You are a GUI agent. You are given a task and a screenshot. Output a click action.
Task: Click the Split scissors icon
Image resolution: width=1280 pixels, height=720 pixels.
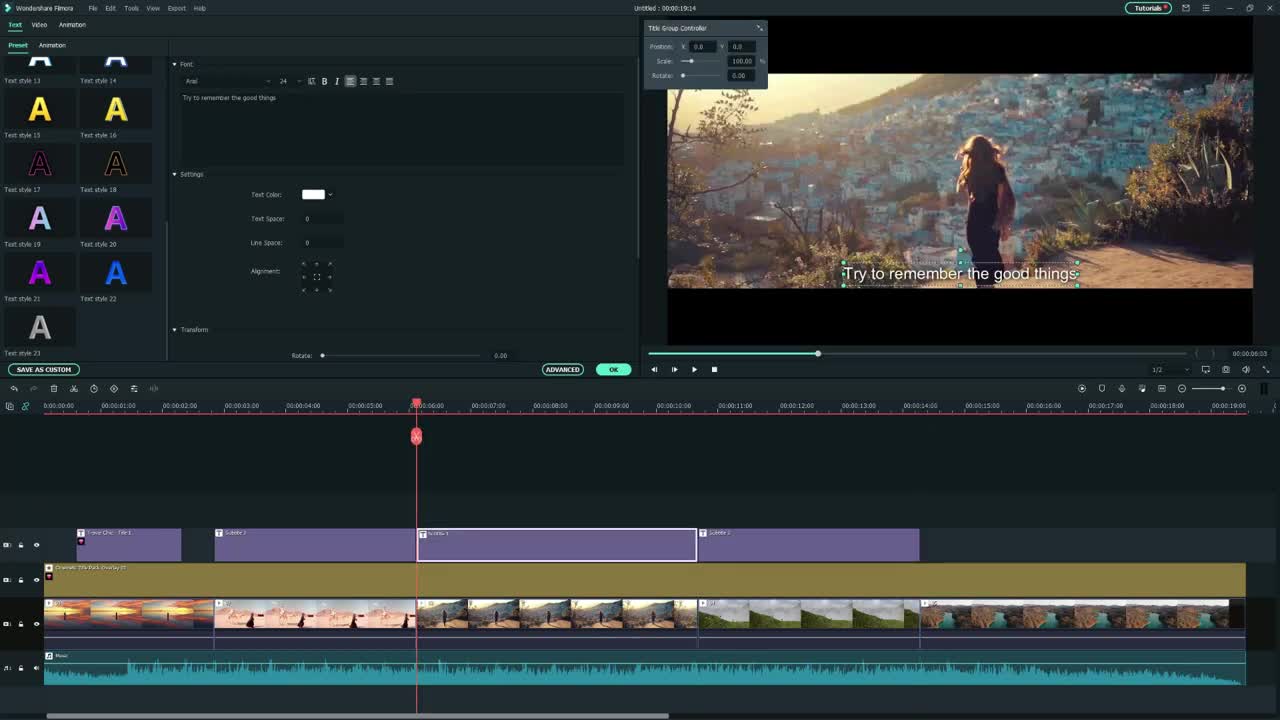pos(74,388)
